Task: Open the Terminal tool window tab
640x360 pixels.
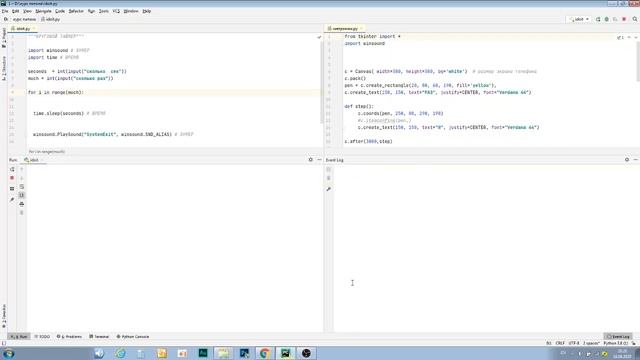Action: tap(99, 337)
